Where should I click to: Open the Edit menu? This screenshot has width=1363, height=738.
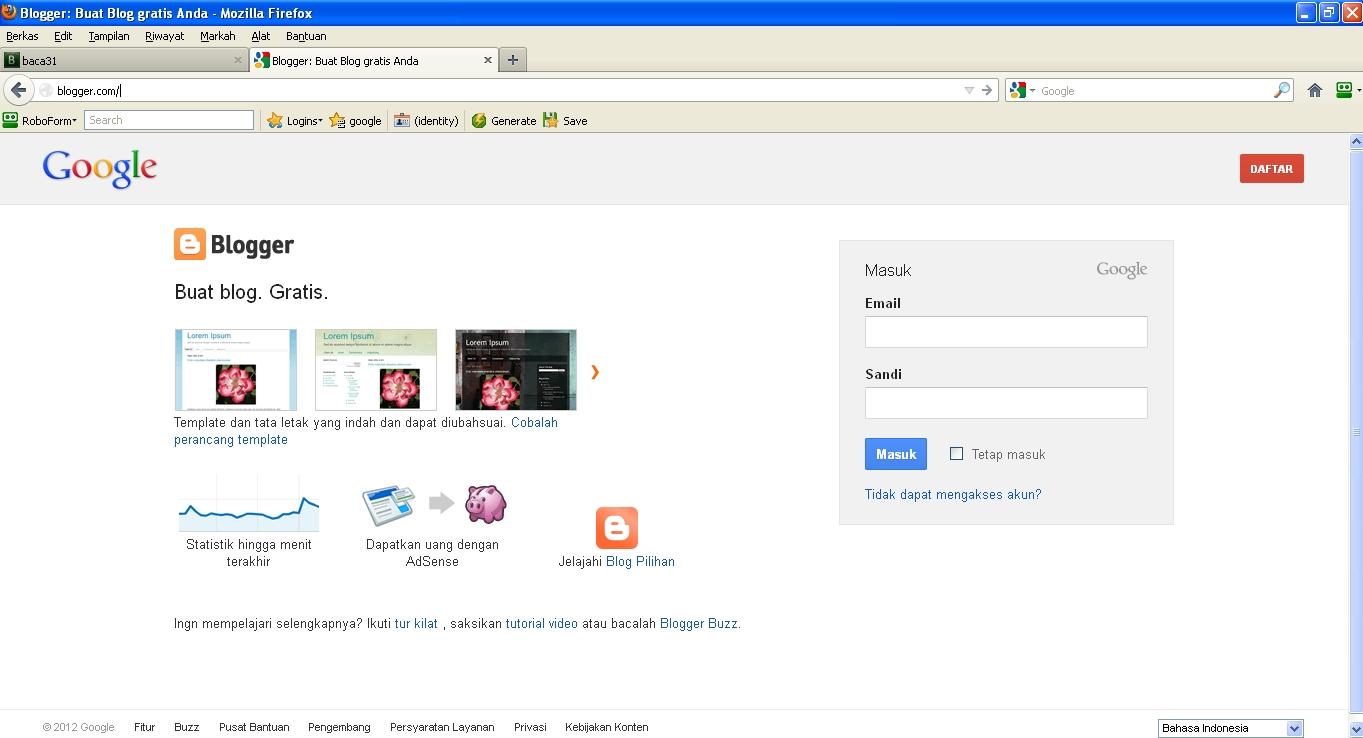tap(63, 36)
